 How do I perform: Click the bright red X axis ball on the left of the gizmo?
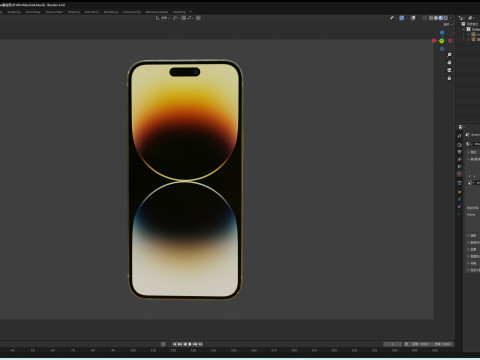(x=434, y=41)
